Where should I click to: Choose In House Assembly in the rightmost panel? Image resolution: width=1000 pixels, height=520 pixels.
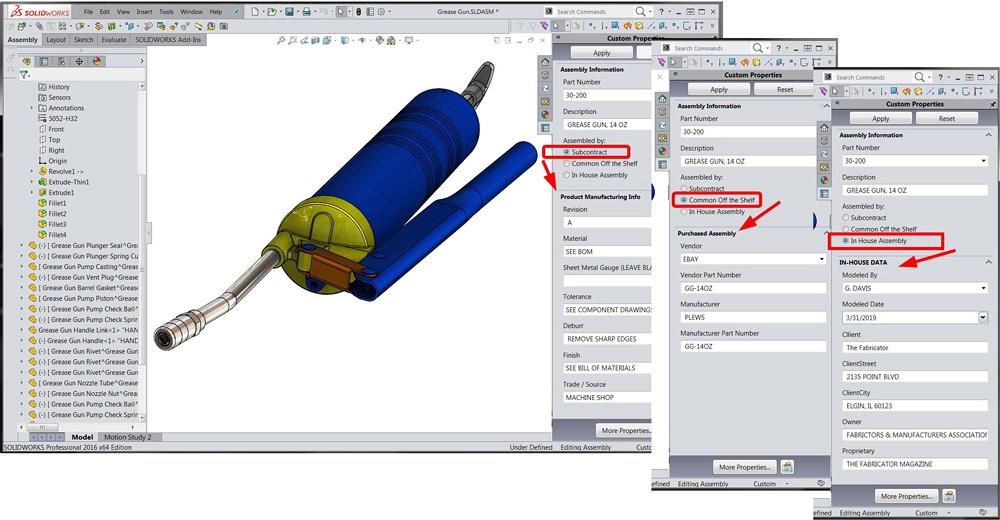846,241
